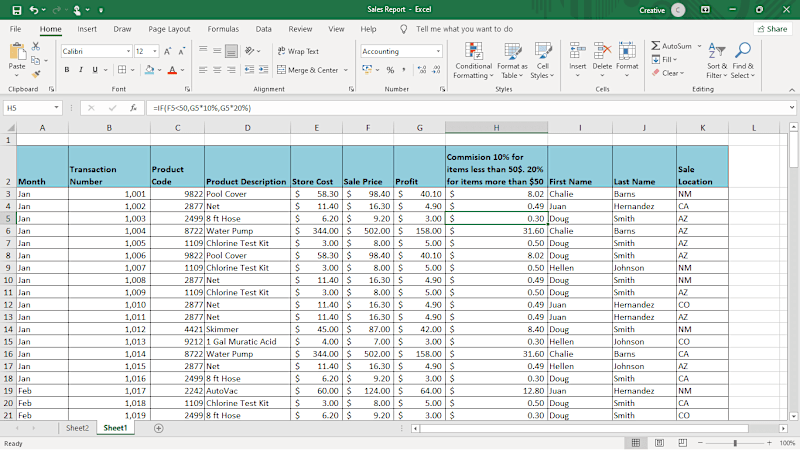This screenshot has height=450, width=800.
Task: Click the Decrease Decimal icon
Action: pyautogui.click(x=436, y=69)
